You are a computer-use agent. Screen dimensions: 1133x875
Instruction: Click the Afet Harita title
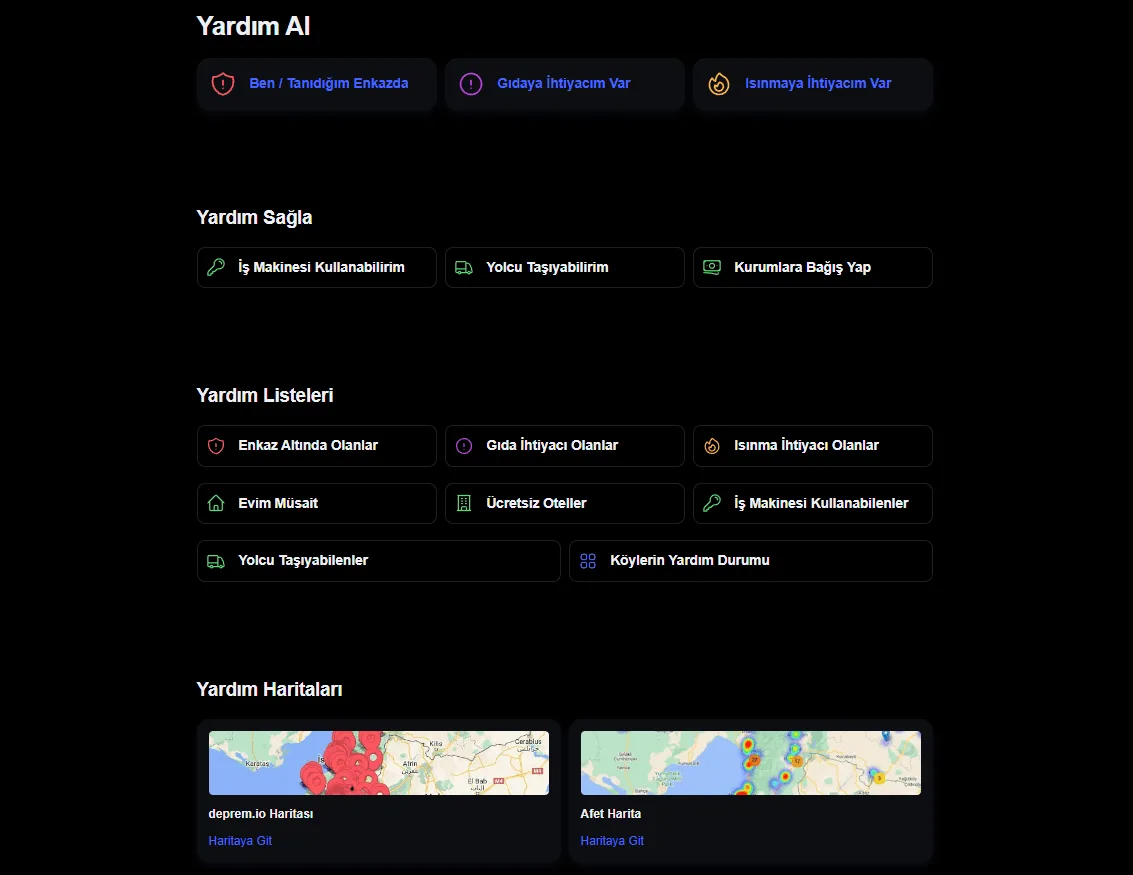click(x=611, y=814)
